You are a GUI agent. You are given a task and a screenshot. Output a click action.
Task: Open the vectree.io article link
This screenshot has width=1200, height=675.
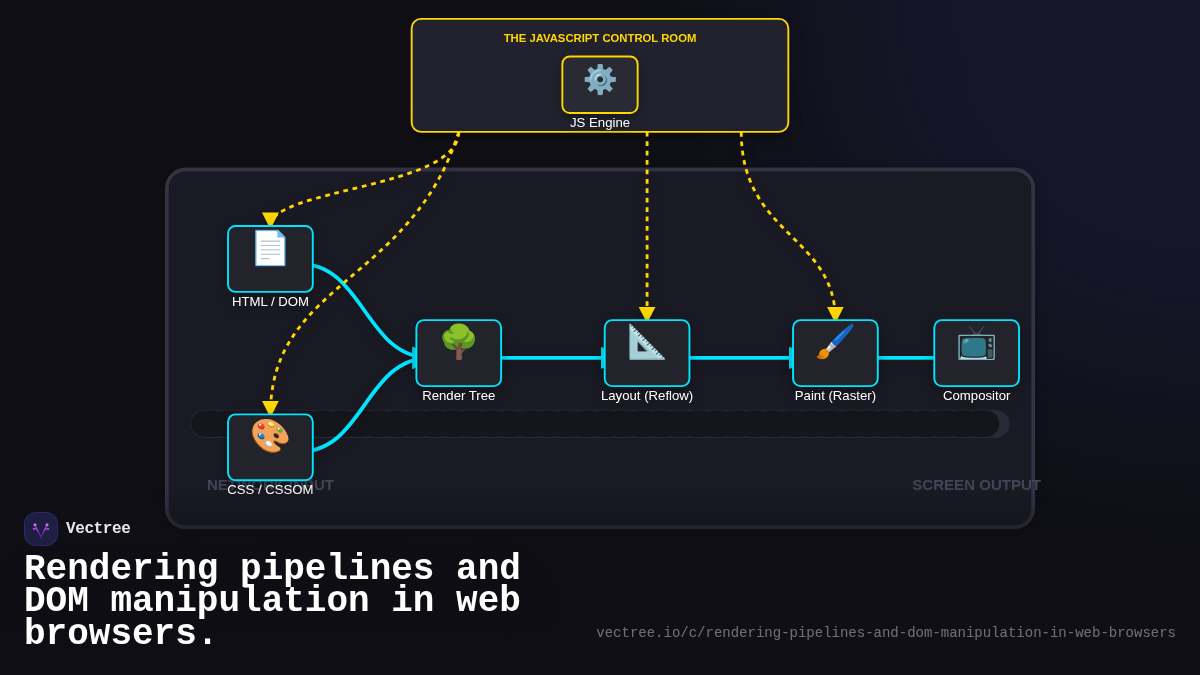(886, 632)
